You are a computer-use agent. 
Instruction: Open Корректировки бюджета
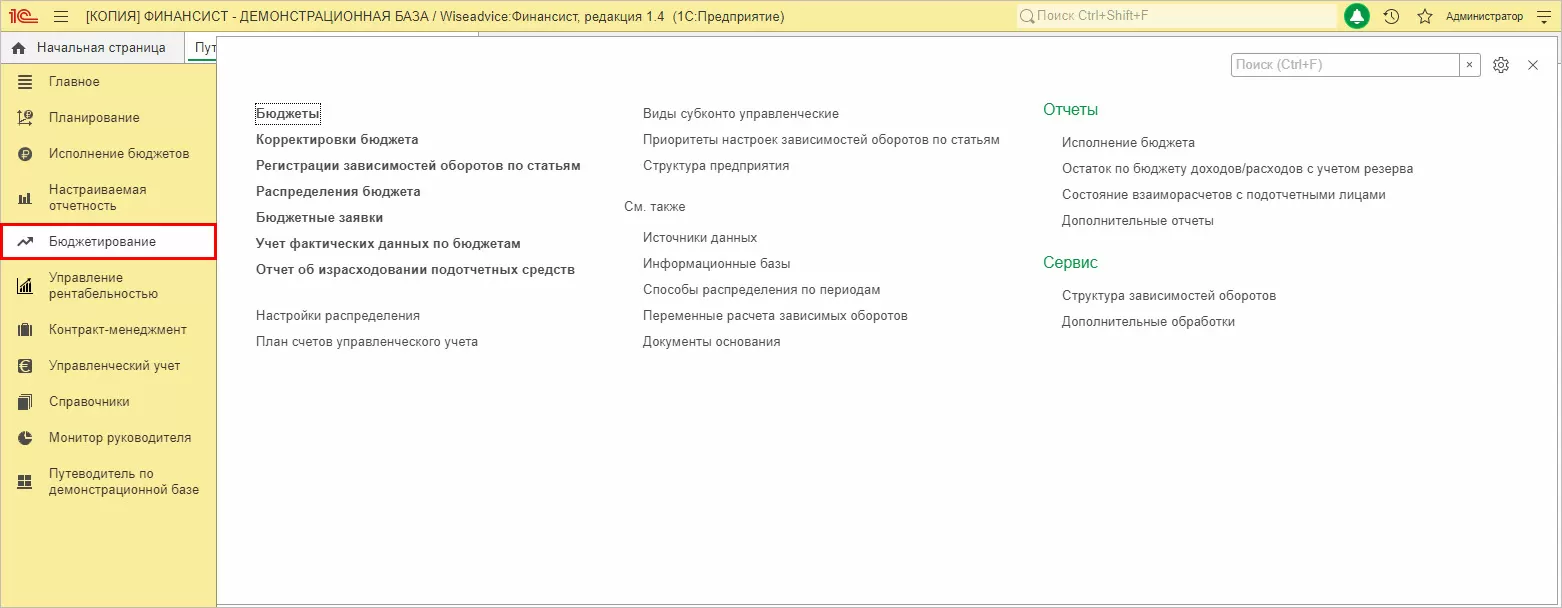tap(337, 139)
